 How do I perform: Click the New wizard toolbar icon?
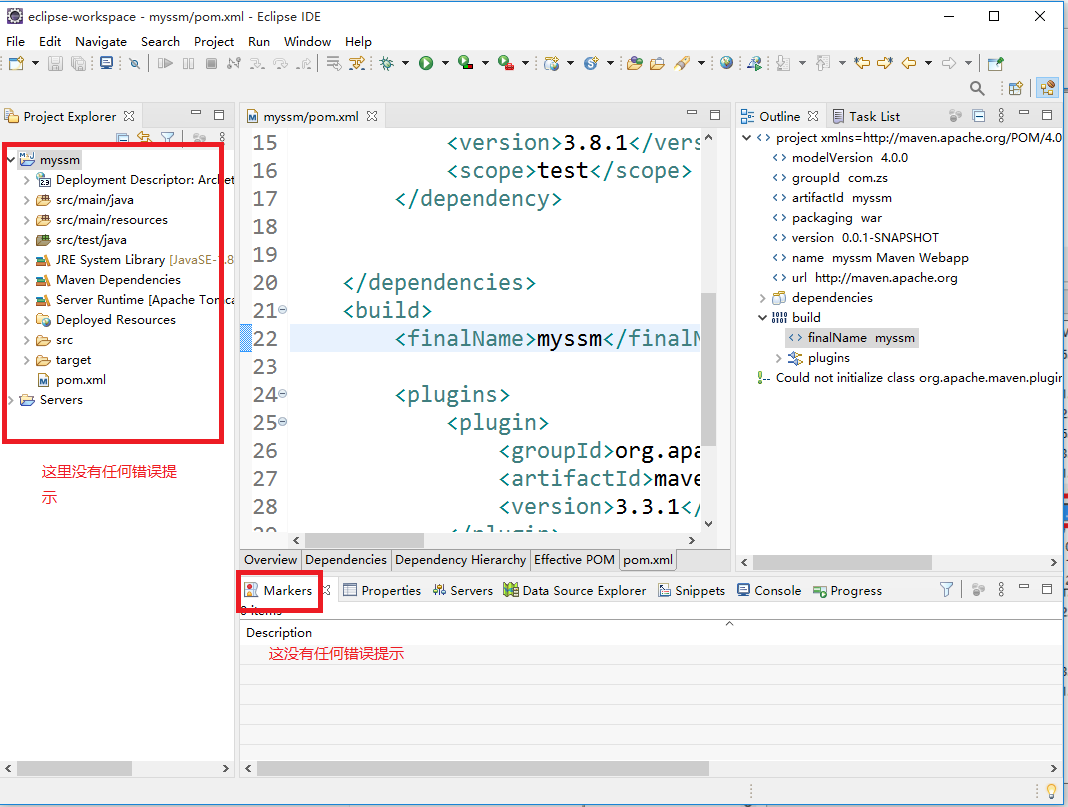point(16,63)
